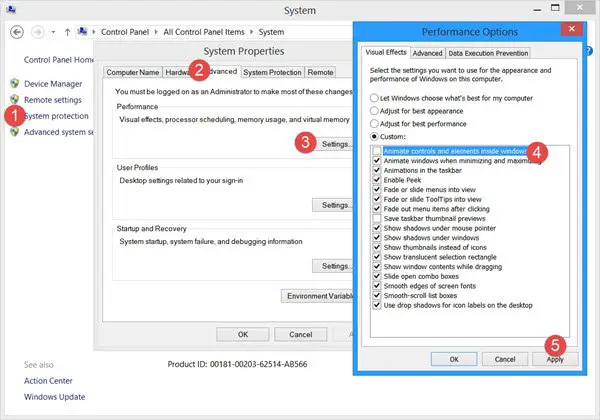The image size is (600, 420).
Task: Uncheck Show window contents while dragging
Action: [x=377, y=267]
